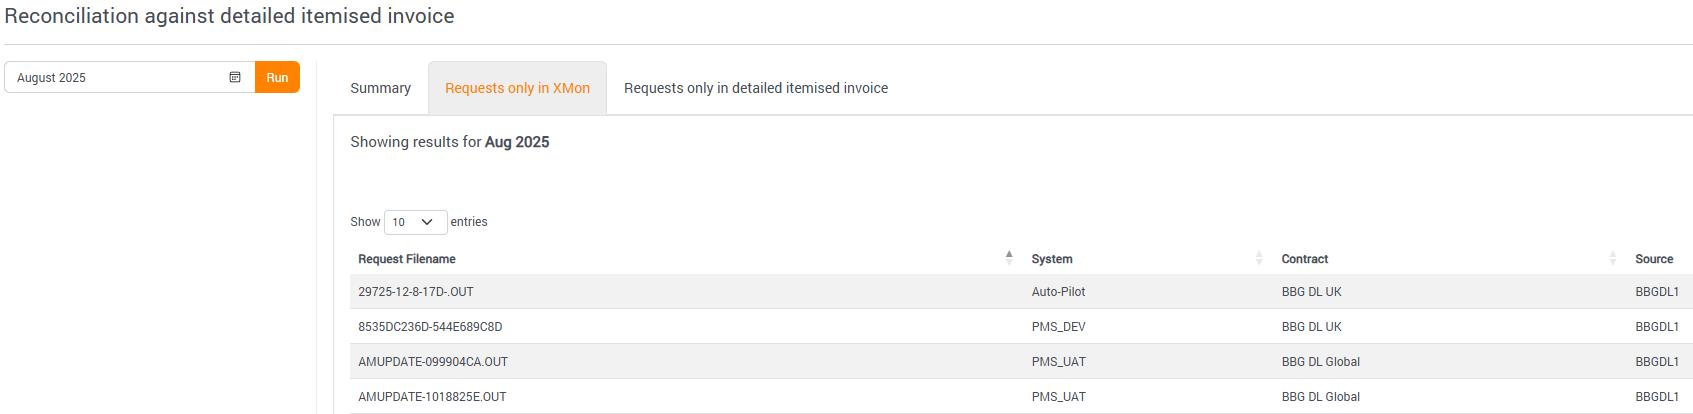The width and height of the screenshot is (1693, 414).
Task: Click the PMS_DEV system cell
Action: coord(1058,327)
